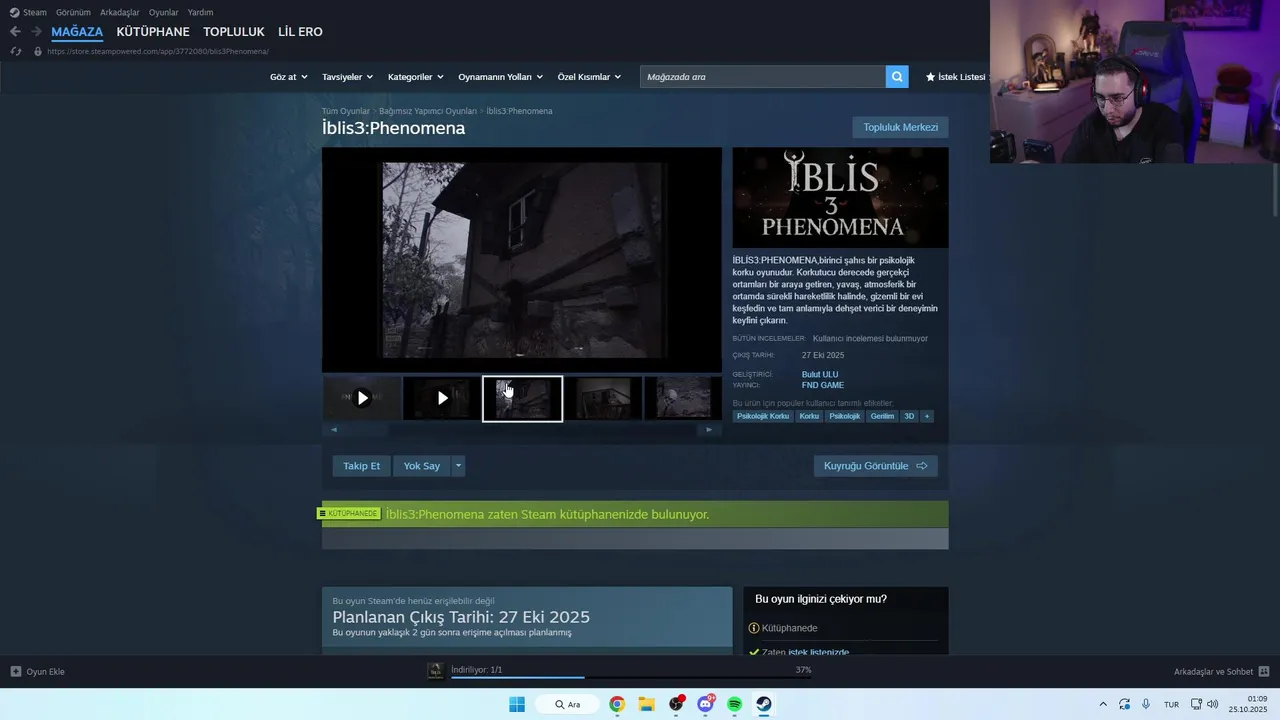This screenshot has width=1280, height=720.
Task: Click the Takip Et button
Action: click(361, 466)
